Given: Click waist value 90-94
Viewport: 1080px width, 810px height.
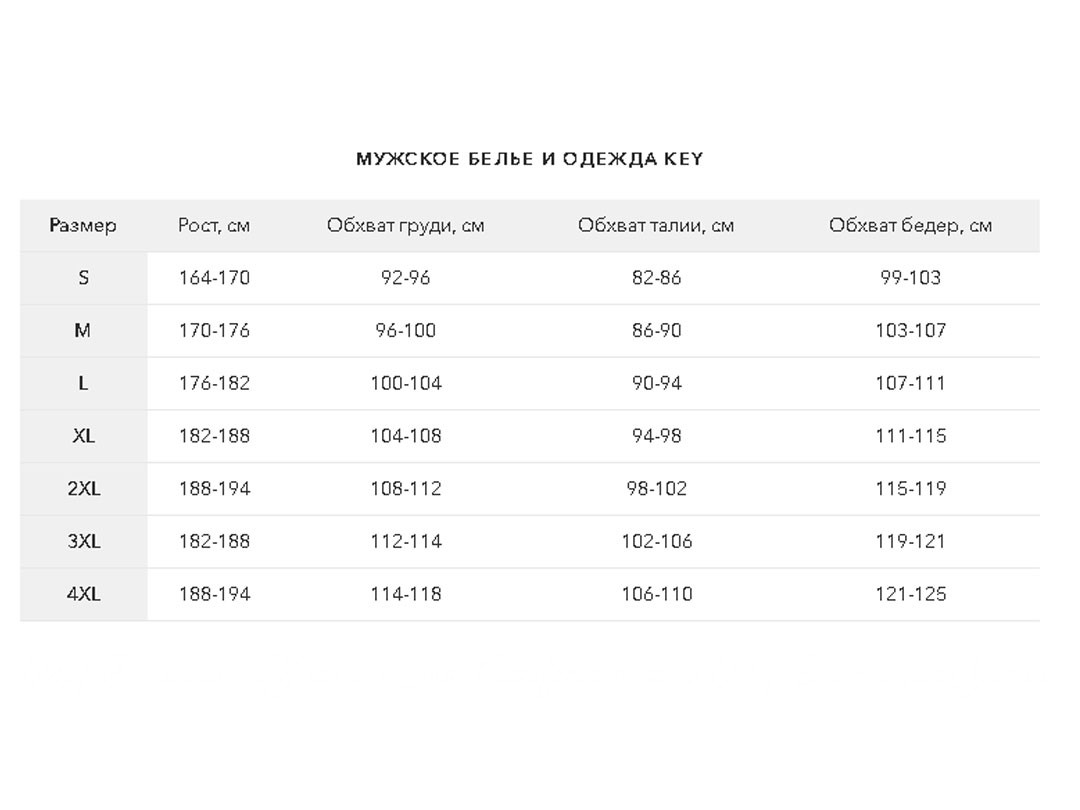Looking at the screenshot, I should pos(656,383).
